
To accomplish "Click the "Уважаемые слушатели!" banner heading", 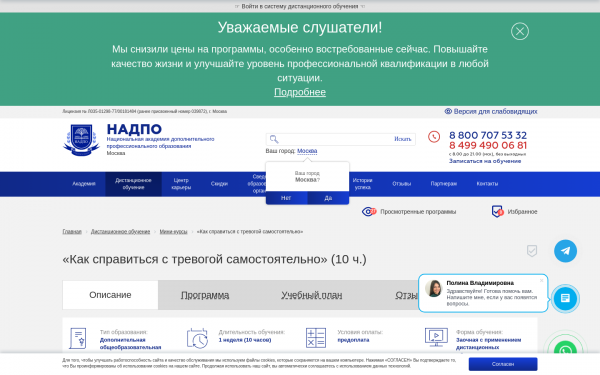I will (300, 28).
